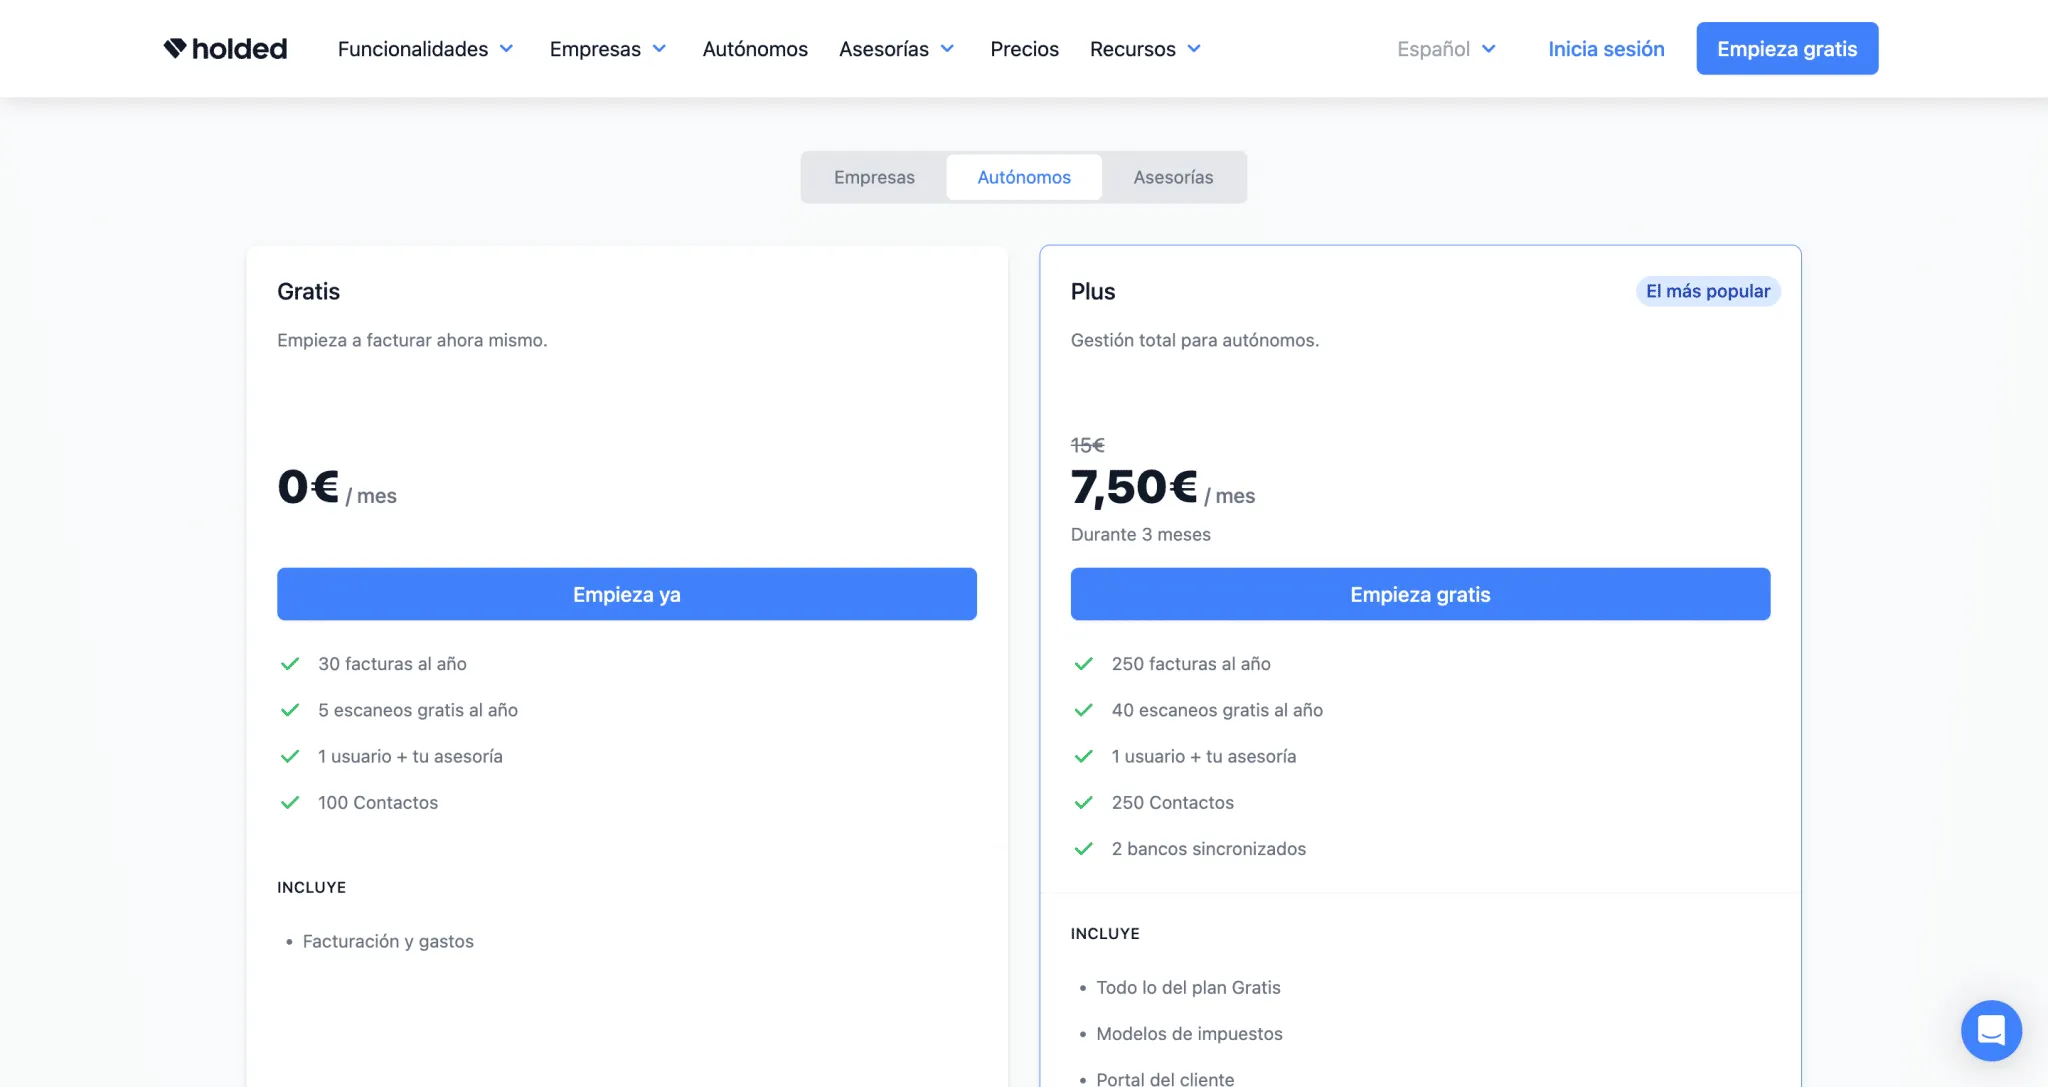Open the Español language selector

click(1446, 49)
